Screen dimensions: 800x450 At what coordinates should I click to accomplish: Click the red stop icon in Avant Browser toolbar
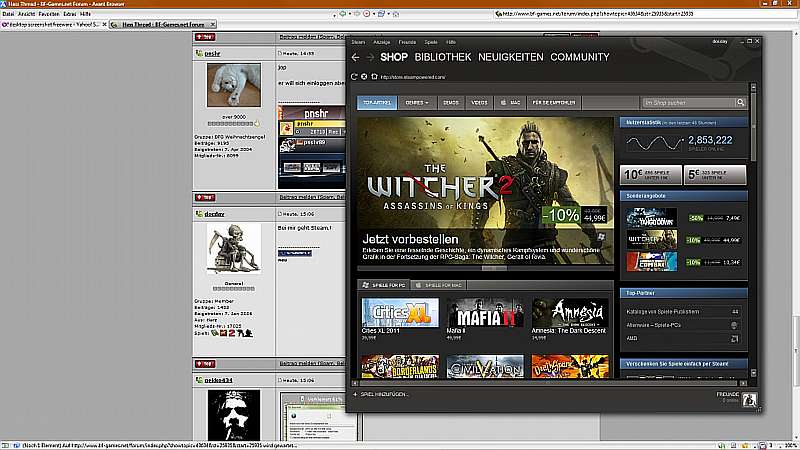click(366, 14)
